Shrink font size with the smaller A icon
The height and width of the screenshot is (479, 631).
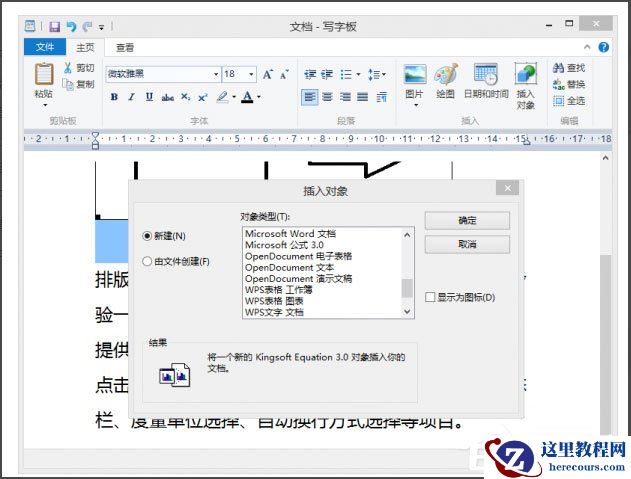[284, 74]
